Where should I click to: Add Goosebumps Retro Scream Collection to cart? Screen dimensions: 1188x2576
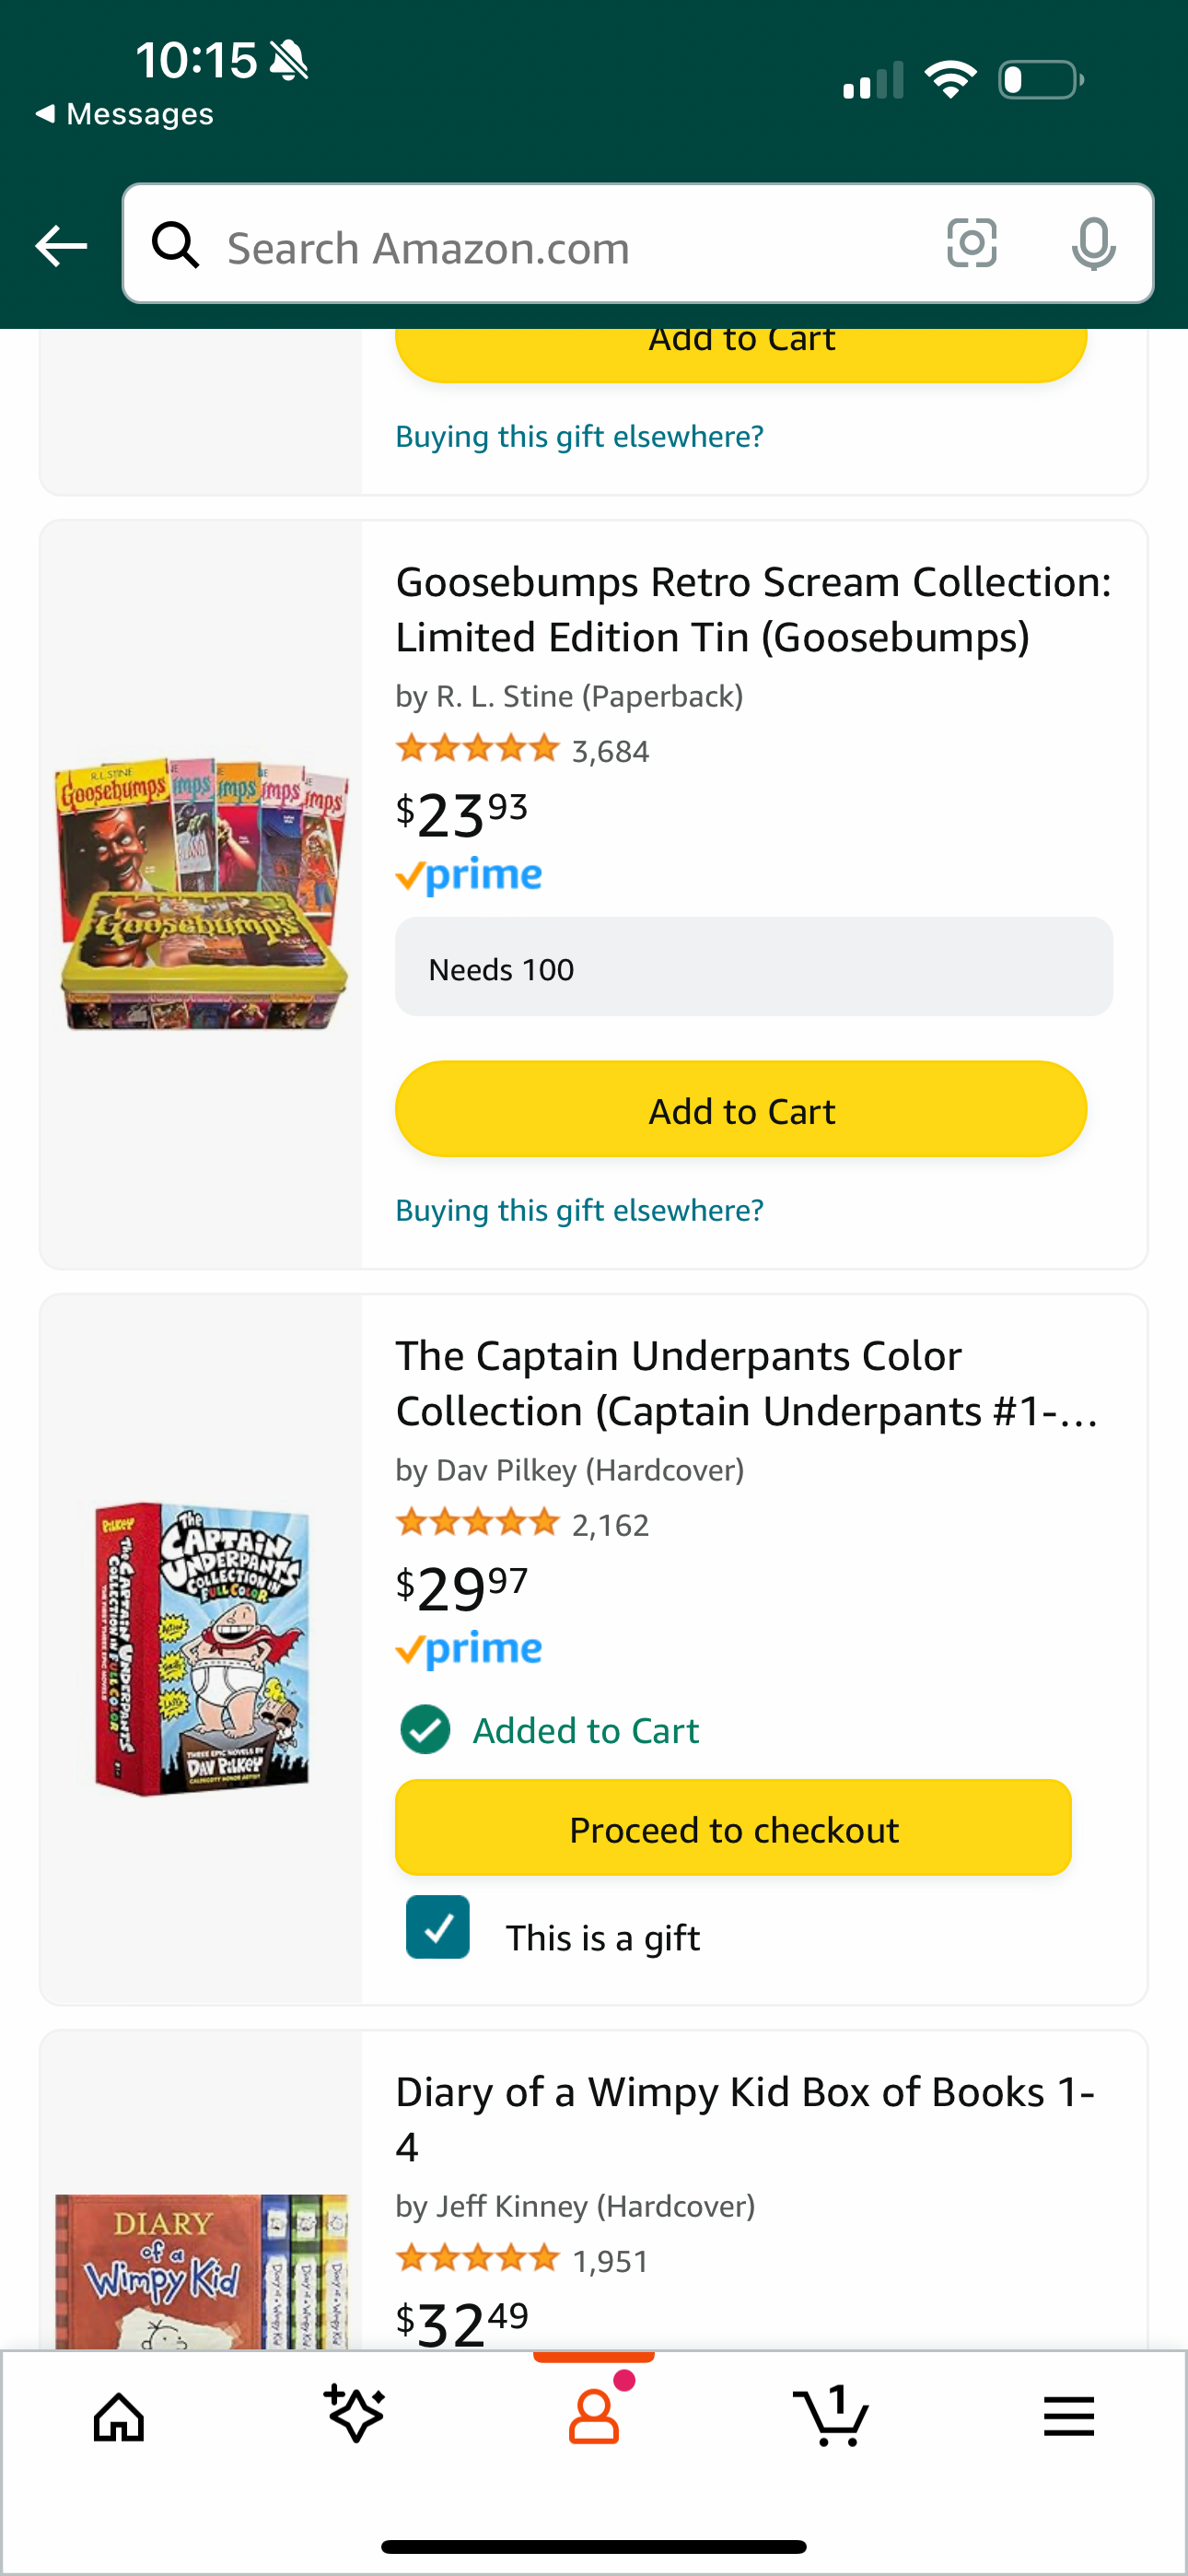pyautogui.click(x=741, y=1109)
